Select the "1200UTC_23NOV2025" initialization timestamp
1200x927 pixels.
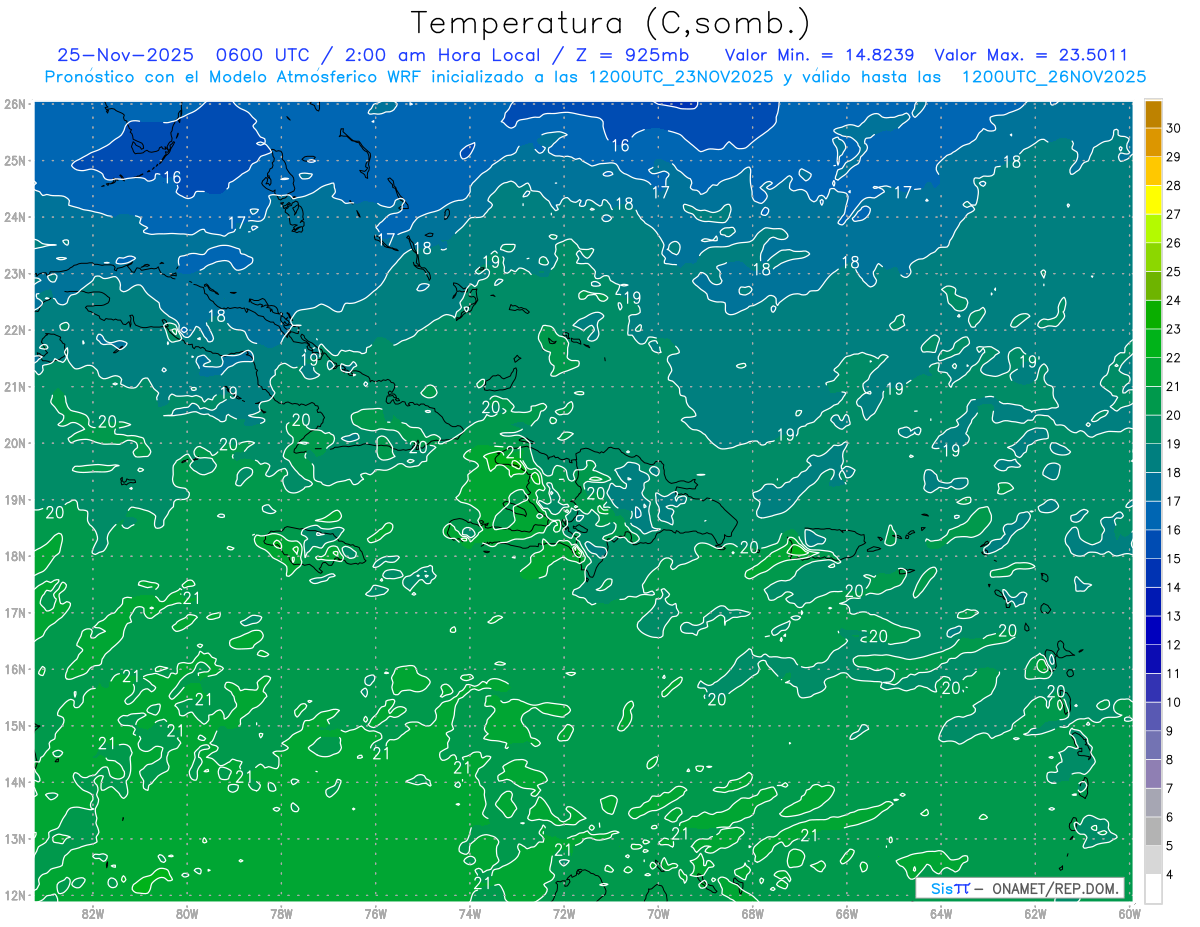point(680,77)
